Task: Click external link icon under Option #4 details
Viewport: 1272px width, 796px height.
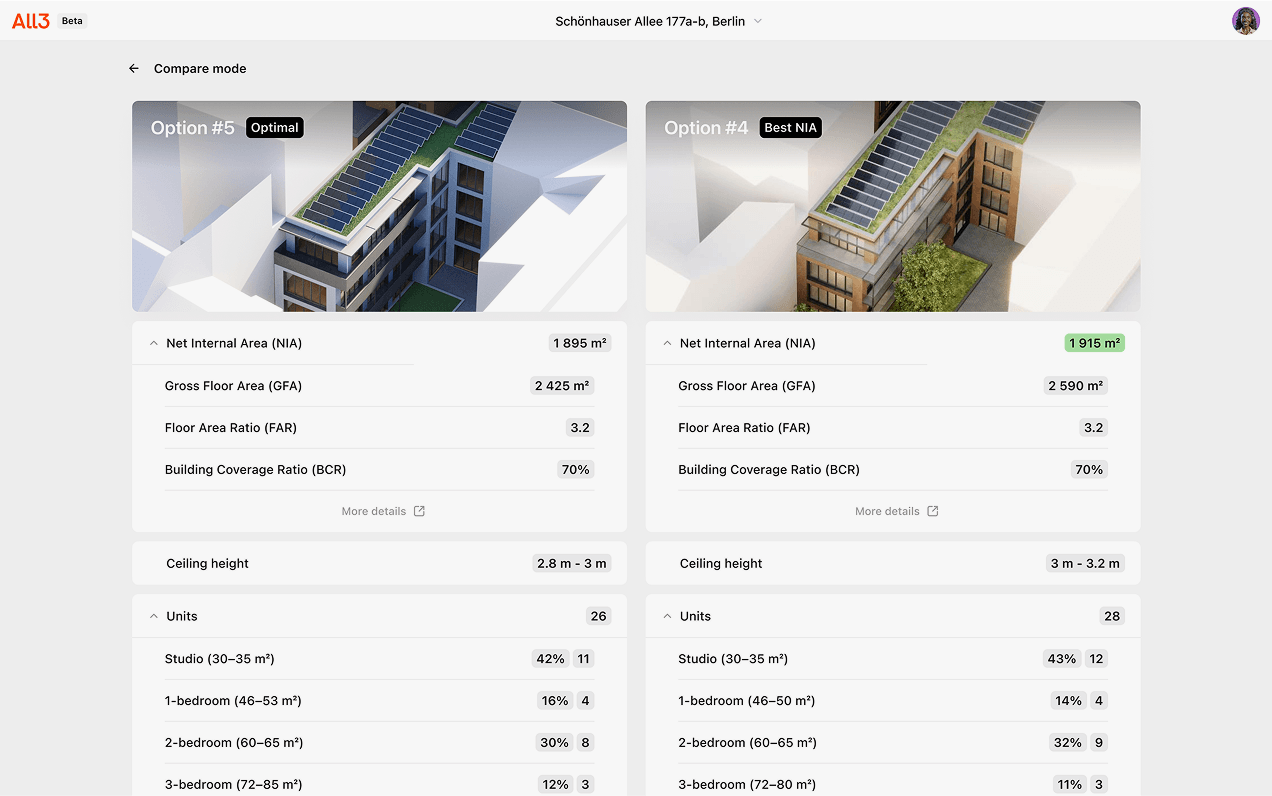Action: click(933, 511)
